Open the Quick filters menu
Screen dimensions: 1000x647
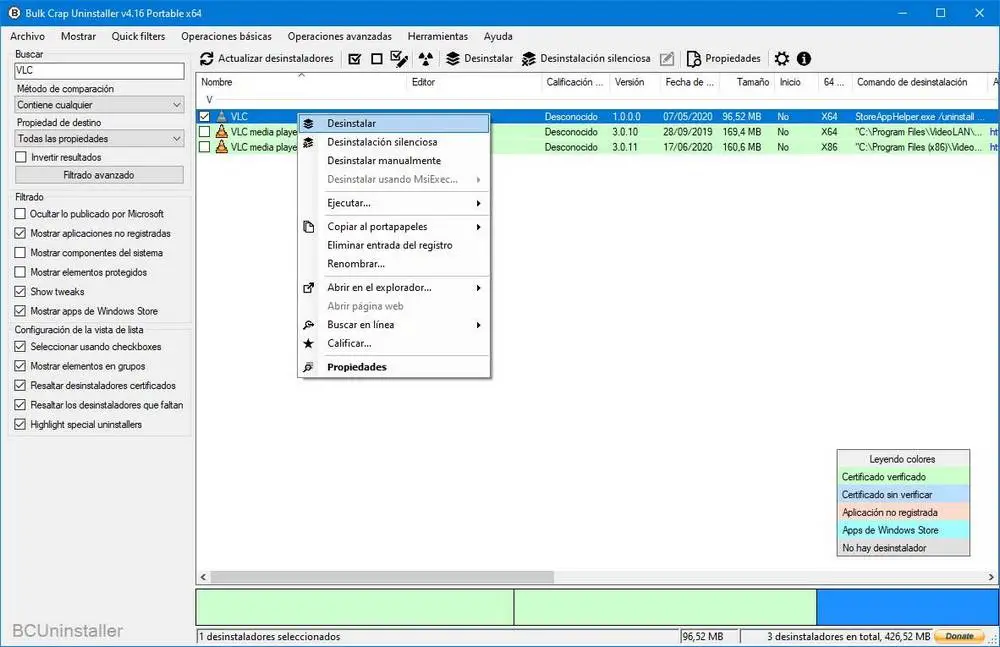click(x=138, y=36)
